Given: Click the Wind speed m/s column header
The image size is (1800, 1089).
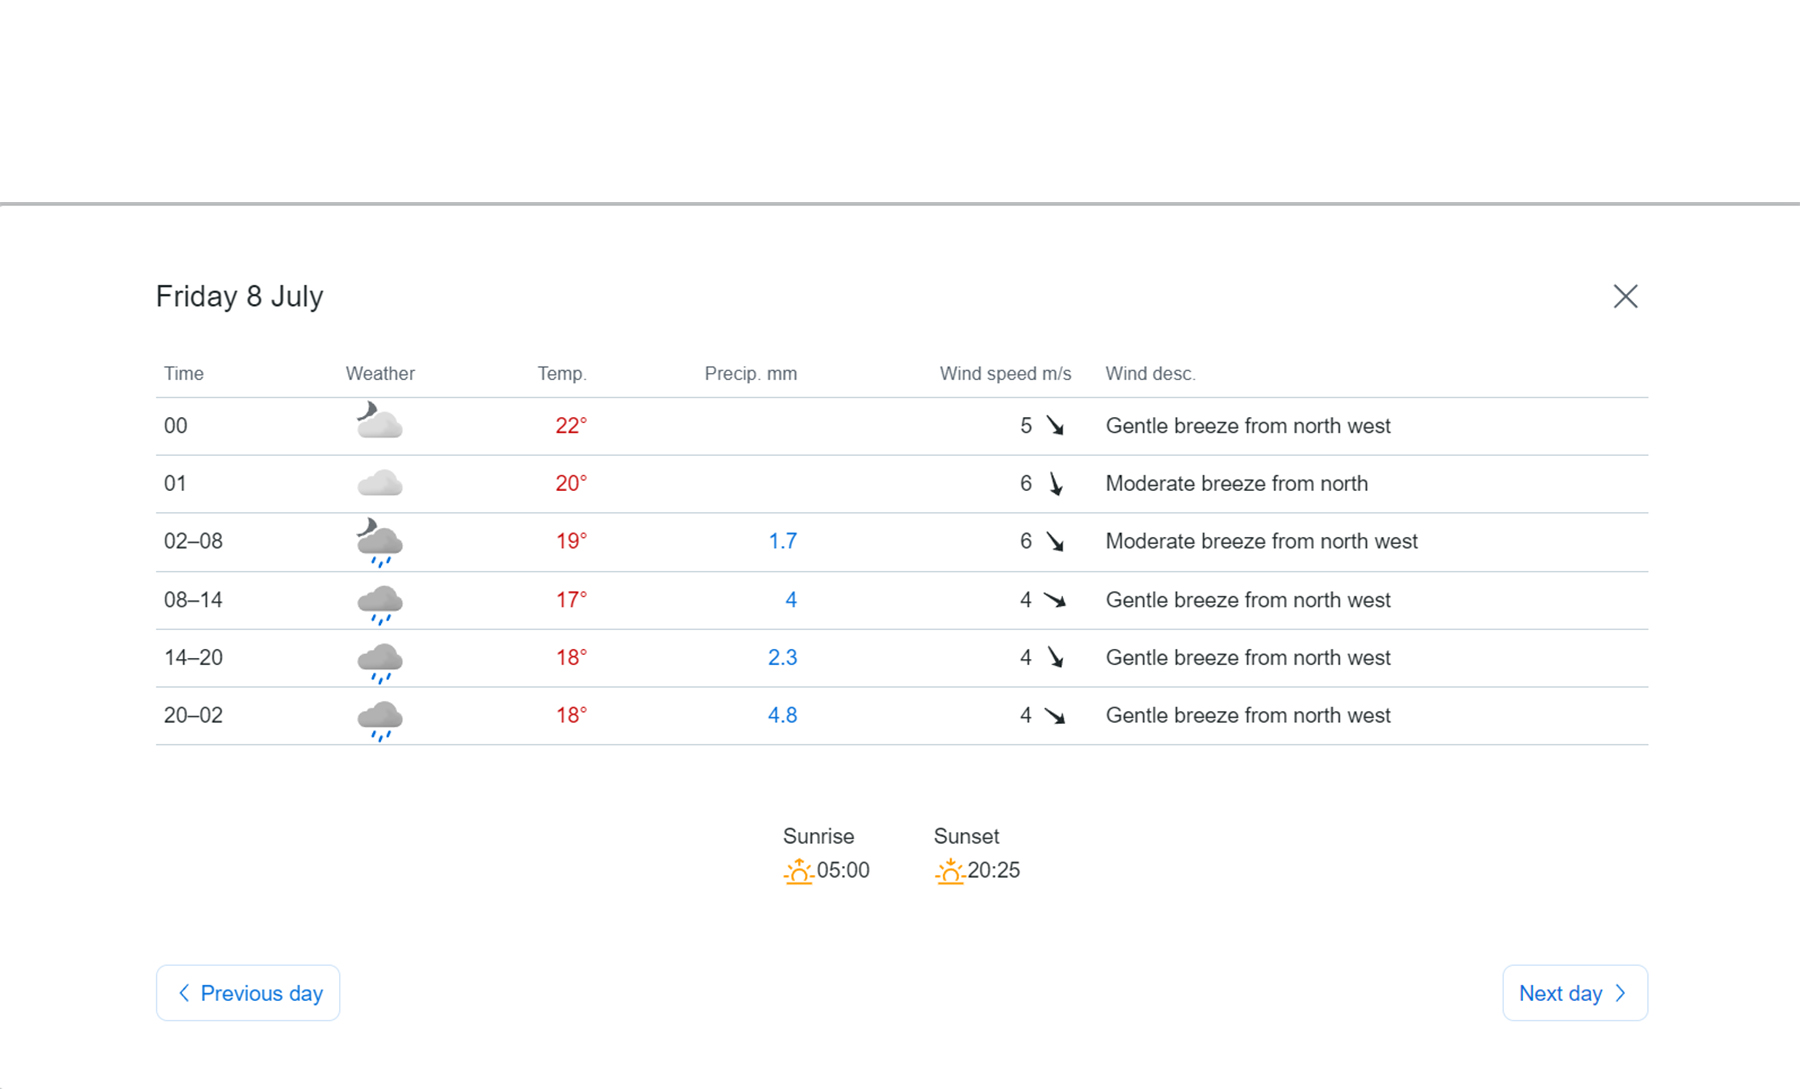Looking at the screenshot, I should point(1005,374).
